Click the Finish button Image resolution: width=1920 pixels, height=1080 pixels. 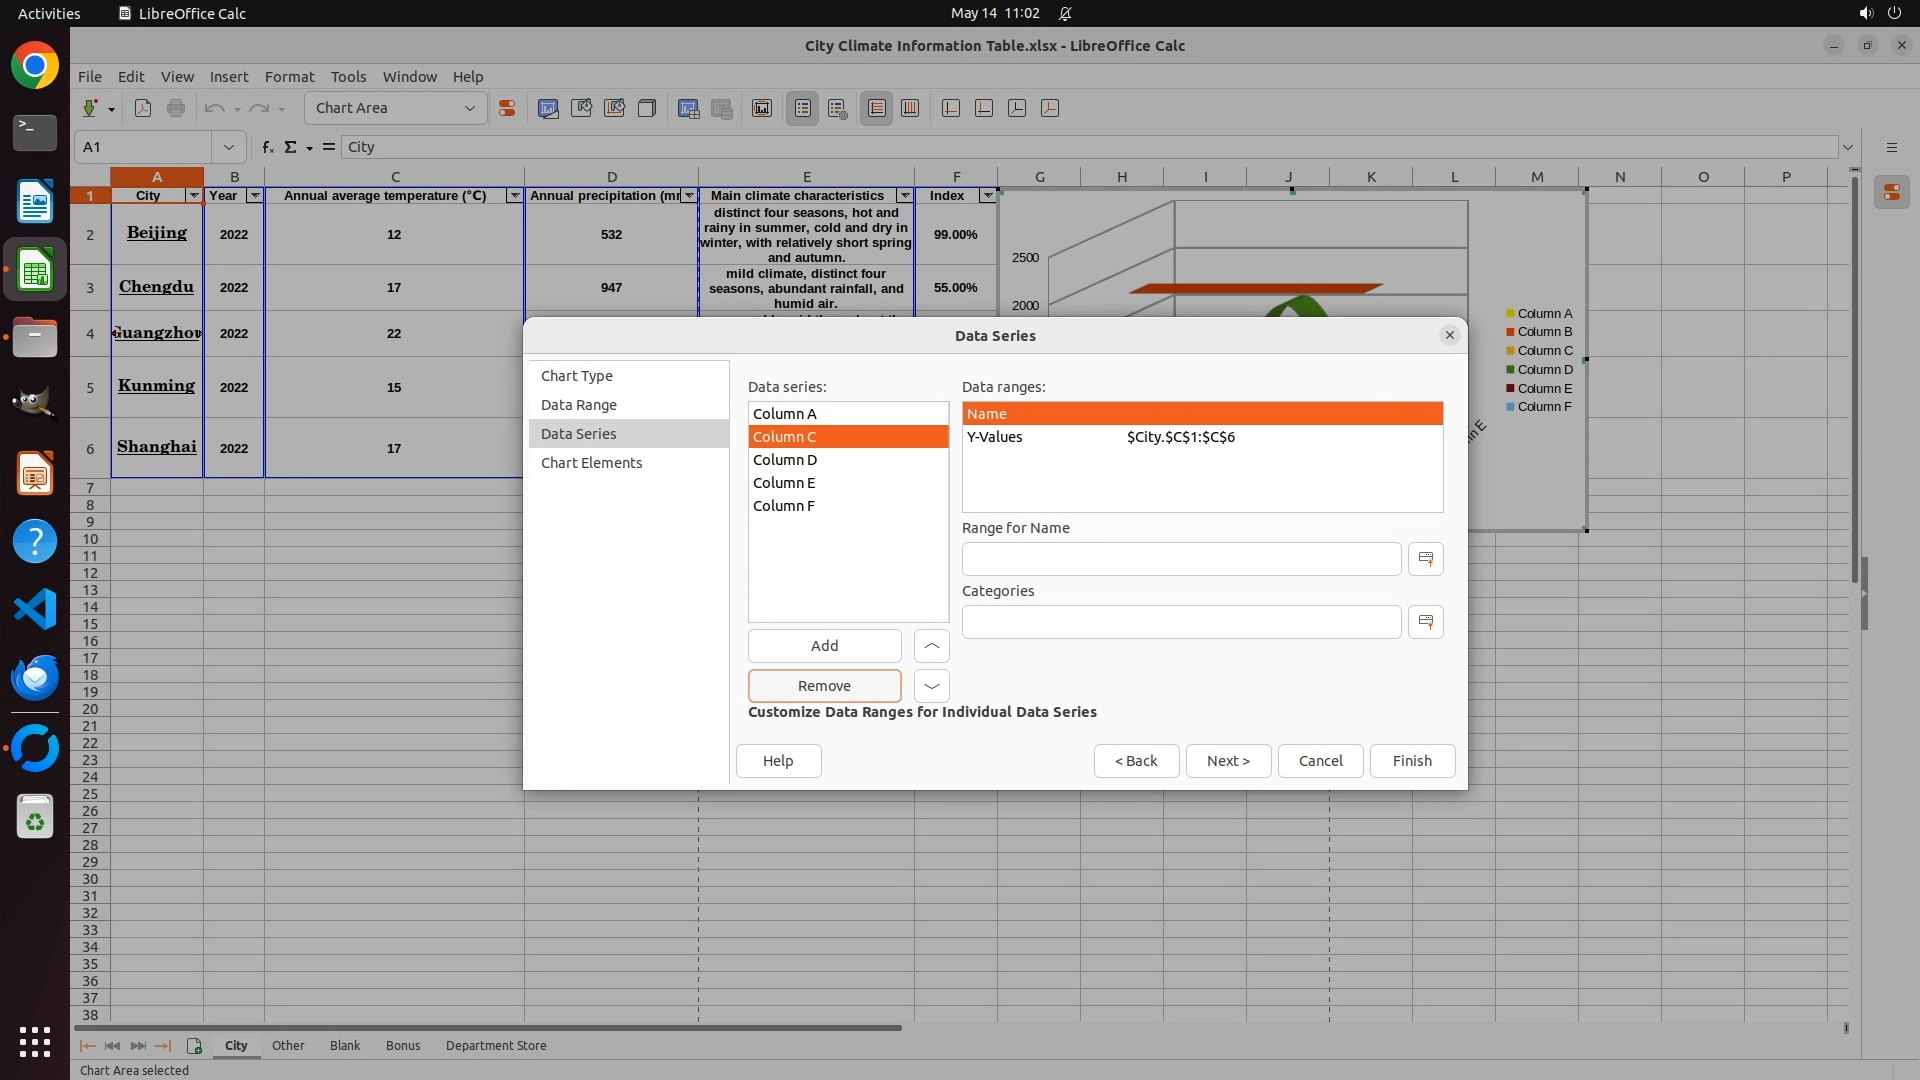(x=1411, y=761)
